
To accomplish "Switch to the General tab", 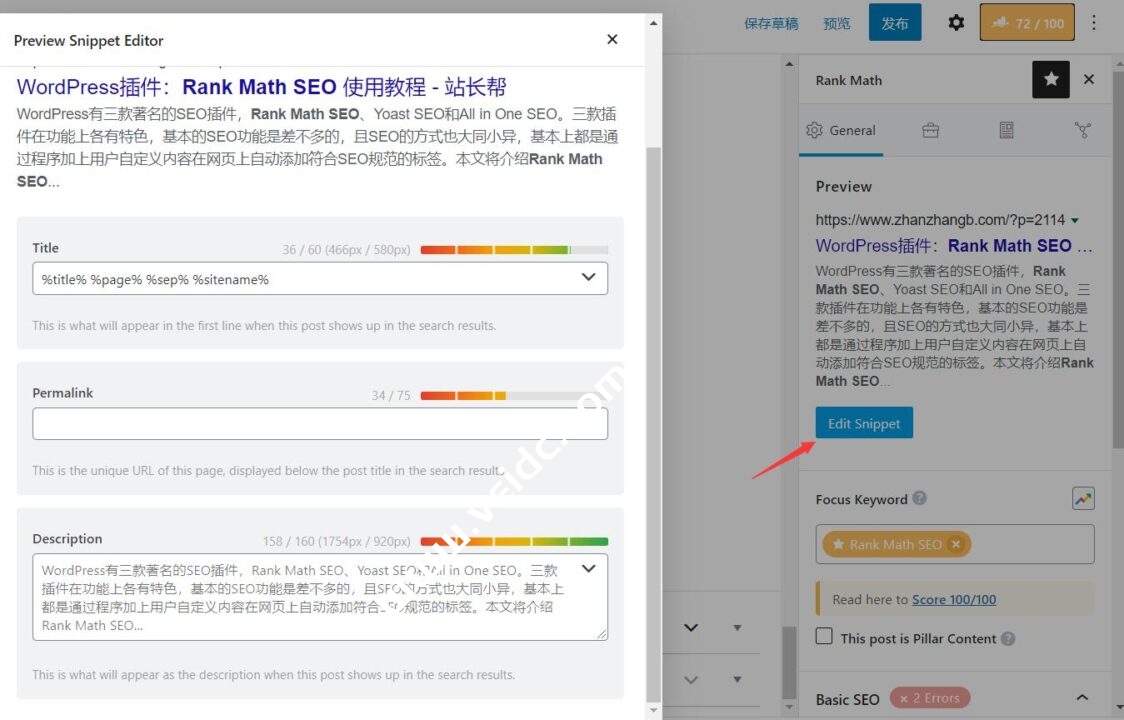I will click(841, 130).
